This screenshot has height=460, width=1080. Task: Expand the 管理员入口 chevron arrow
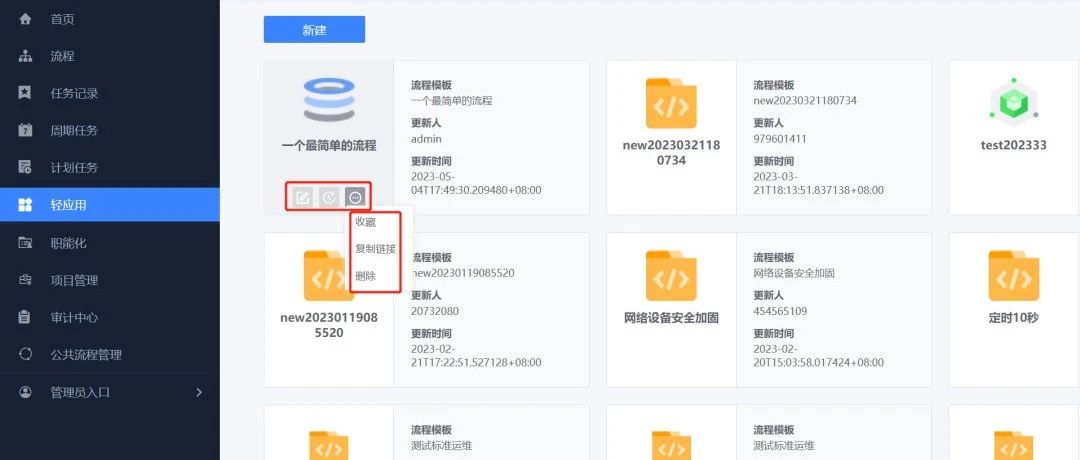click(199, 393)
